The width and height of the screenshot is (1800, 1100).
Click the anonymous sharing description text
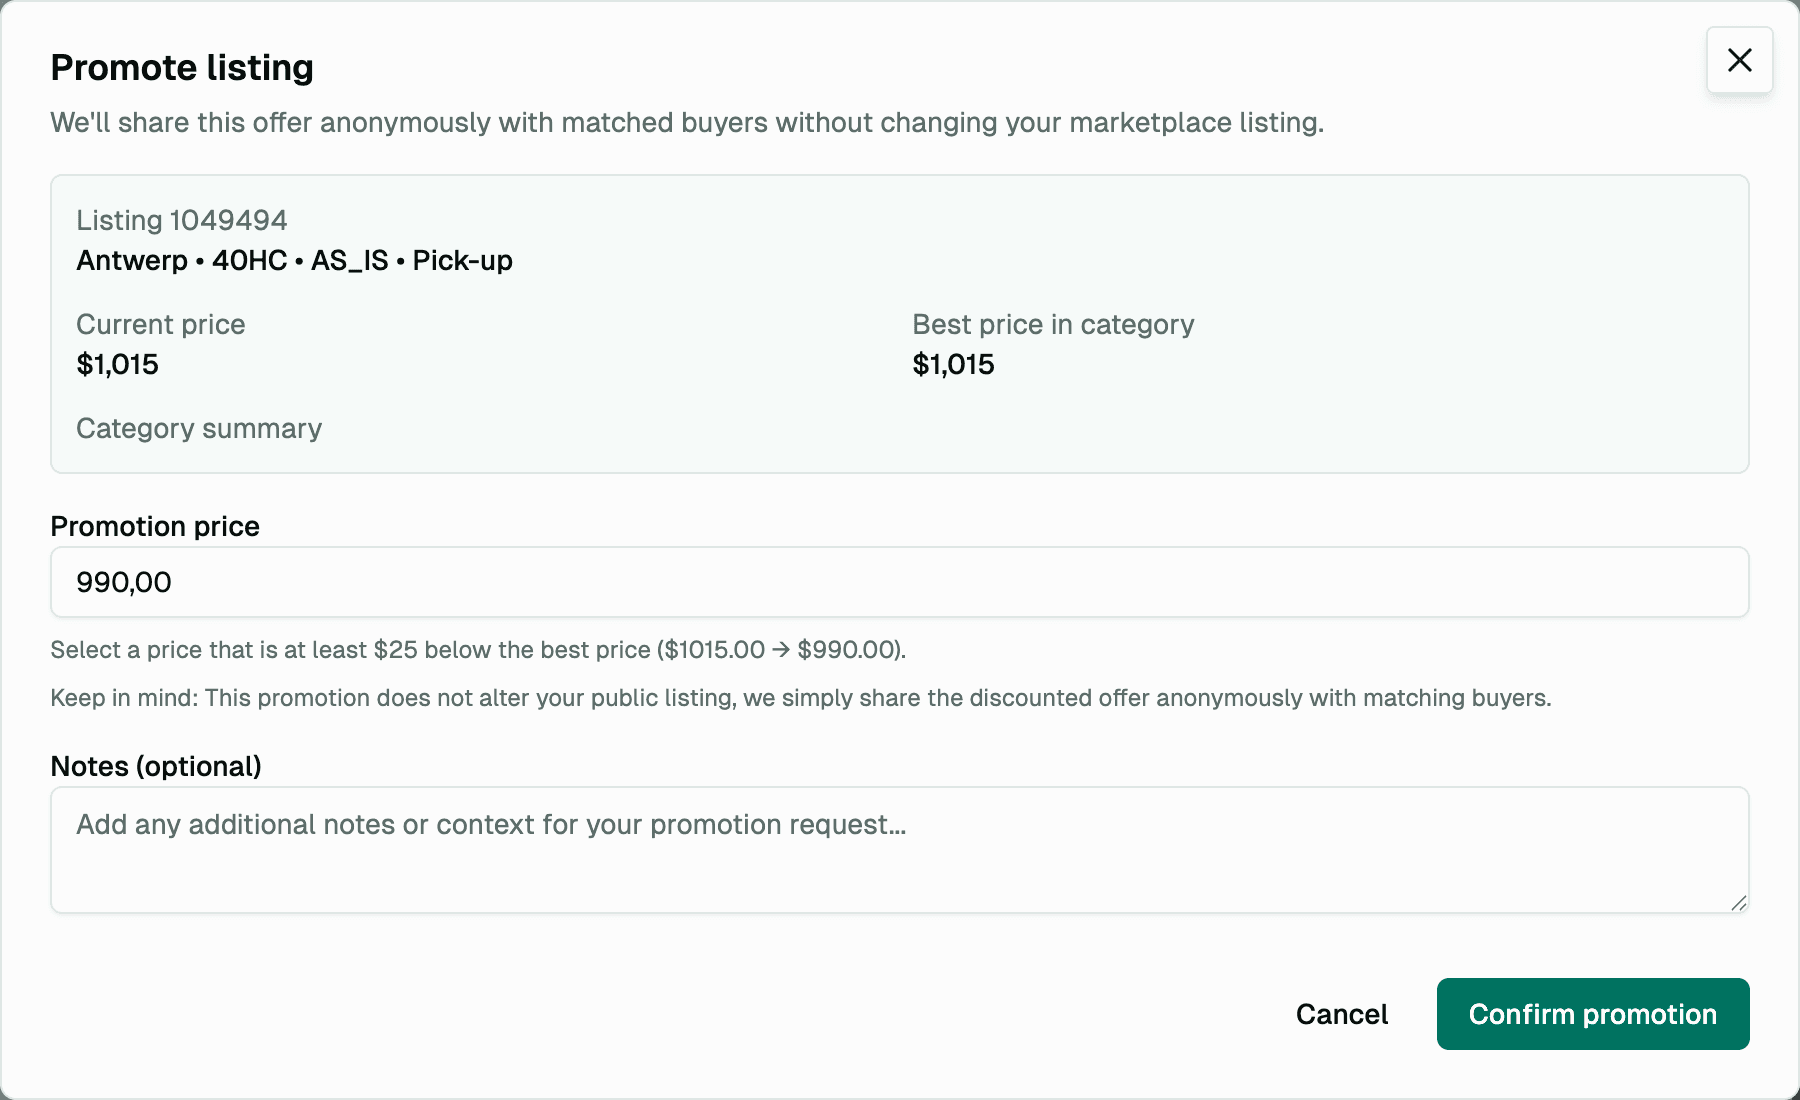click(x=687, y=122)
